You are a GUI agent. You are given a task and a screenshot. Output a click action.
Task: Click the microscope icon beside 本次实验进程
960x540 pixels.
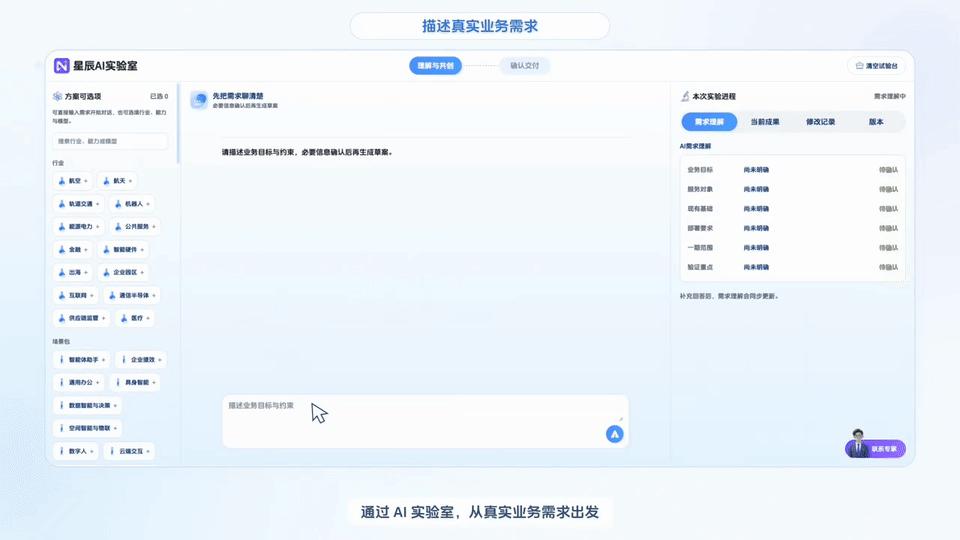[x=684, y=96]
